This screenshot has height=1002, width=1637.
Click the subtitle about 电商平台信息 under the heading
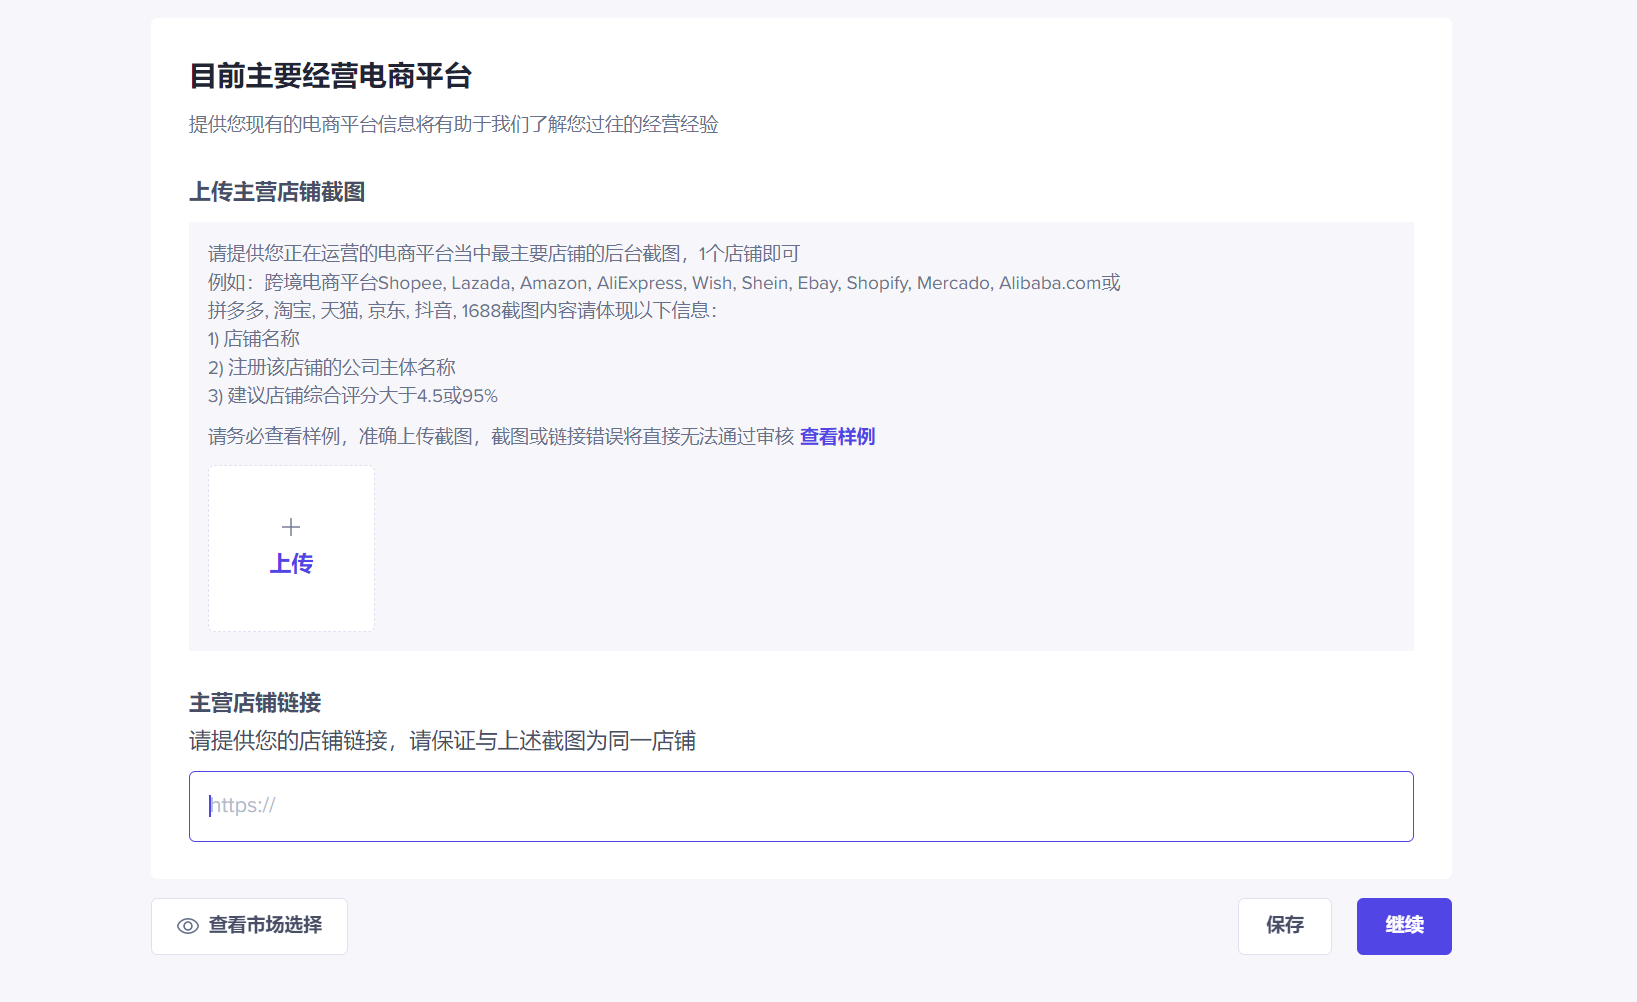pyautogui.click(x=453, y=125)
